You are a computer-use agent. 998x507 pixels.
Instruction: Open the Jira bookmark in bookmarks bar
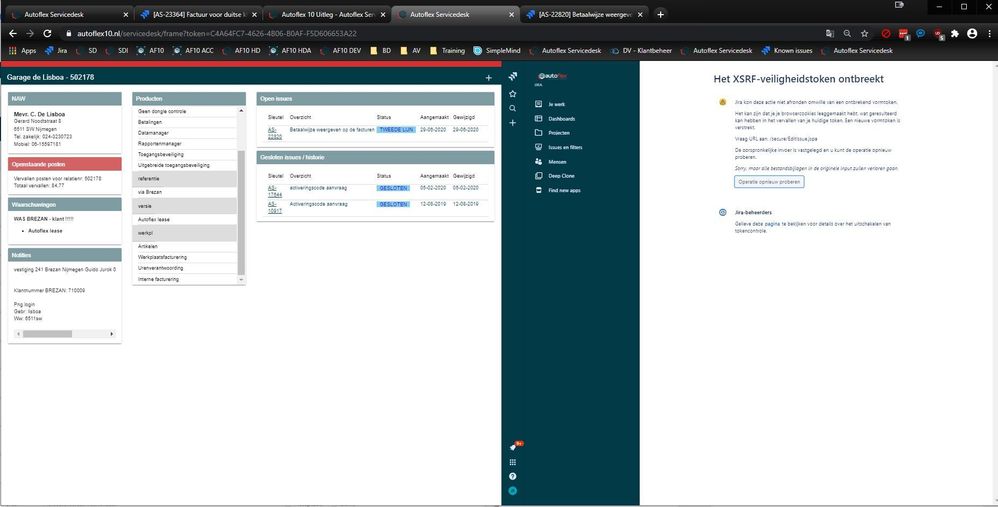pyautogui.click(x=56, y=51)
